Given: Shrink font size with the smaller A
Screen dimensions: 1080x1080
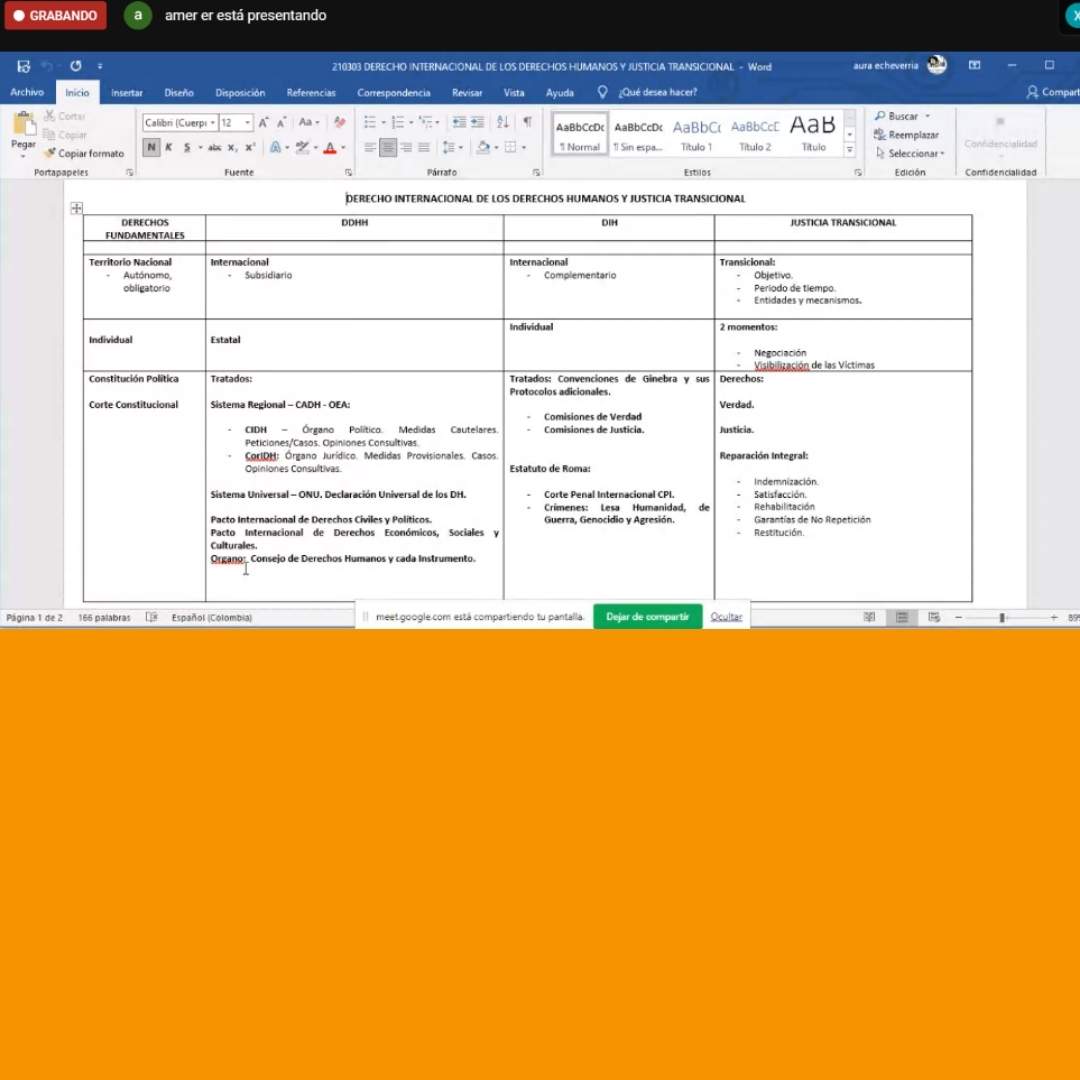Looking at the screenshot, I should click(x=281, y=123).
